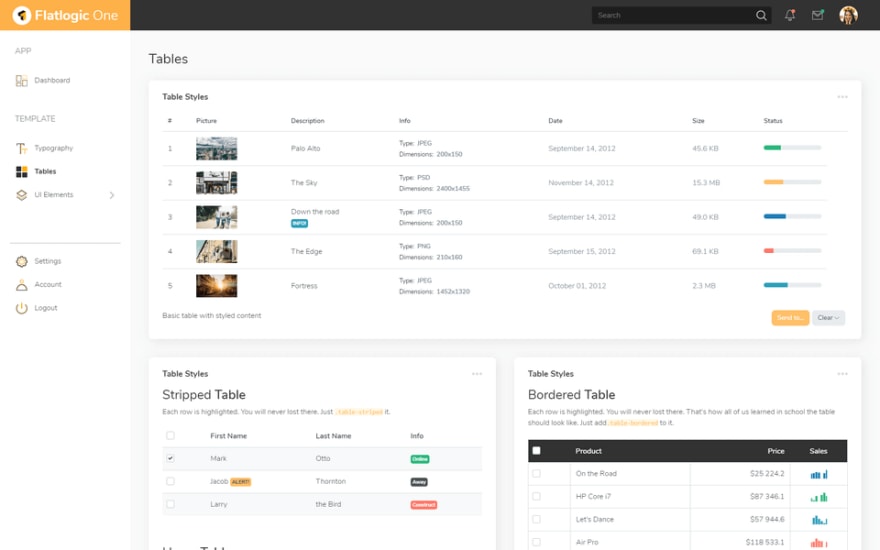This screenshot has width=880, height=550.
Task: Click Logout in the sidebar
Action: [x=46, y=308]
